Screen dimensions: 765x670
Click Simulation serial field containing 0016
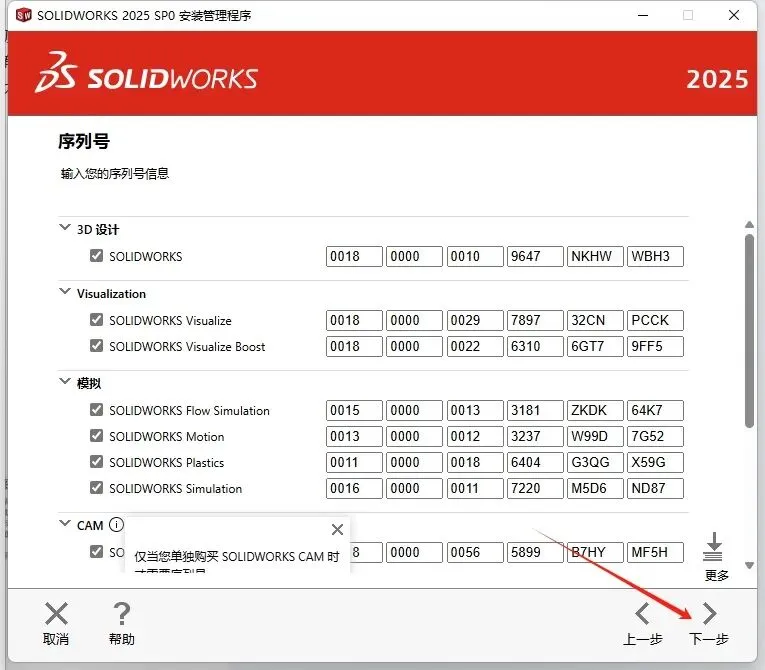(x=354, y=488)
